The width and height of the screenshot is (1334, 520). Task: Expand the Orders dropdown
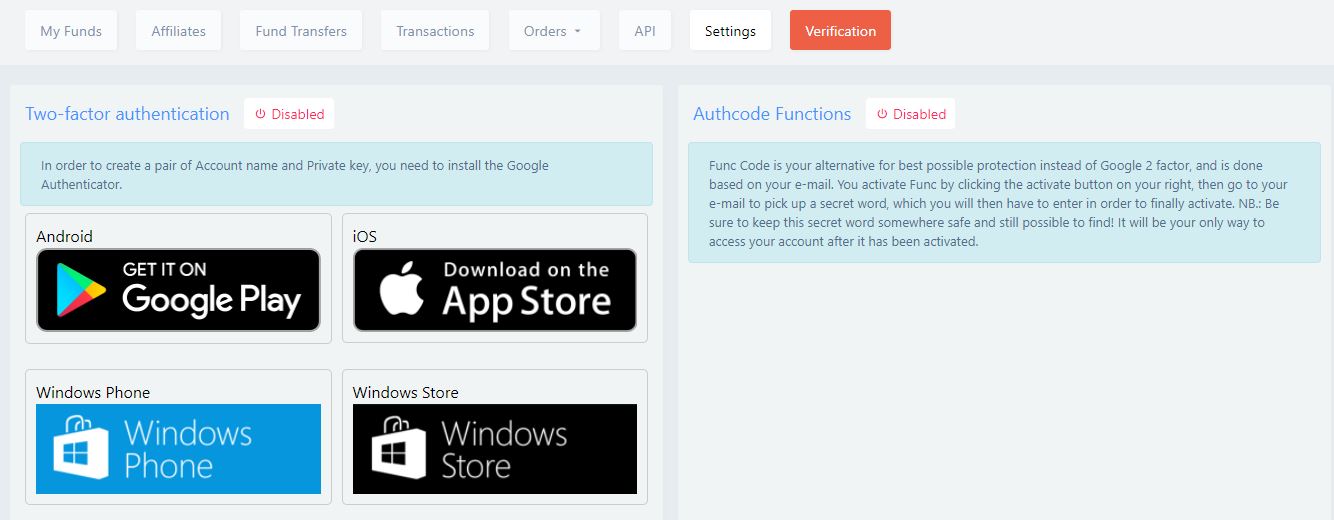click(x=554, y=31)
